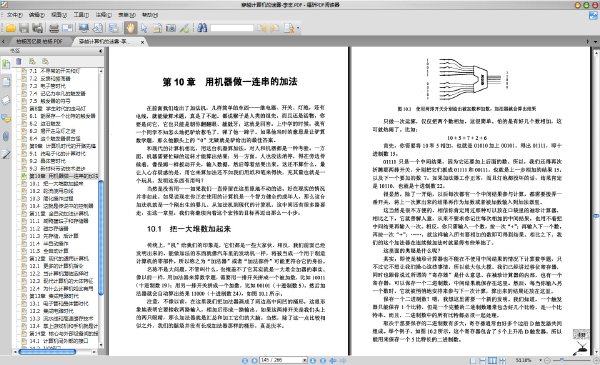The width and height of the screenshot is (600, 365).
Task: Open the Bookmarks panel from the sidebar
Action: point(6,64)
